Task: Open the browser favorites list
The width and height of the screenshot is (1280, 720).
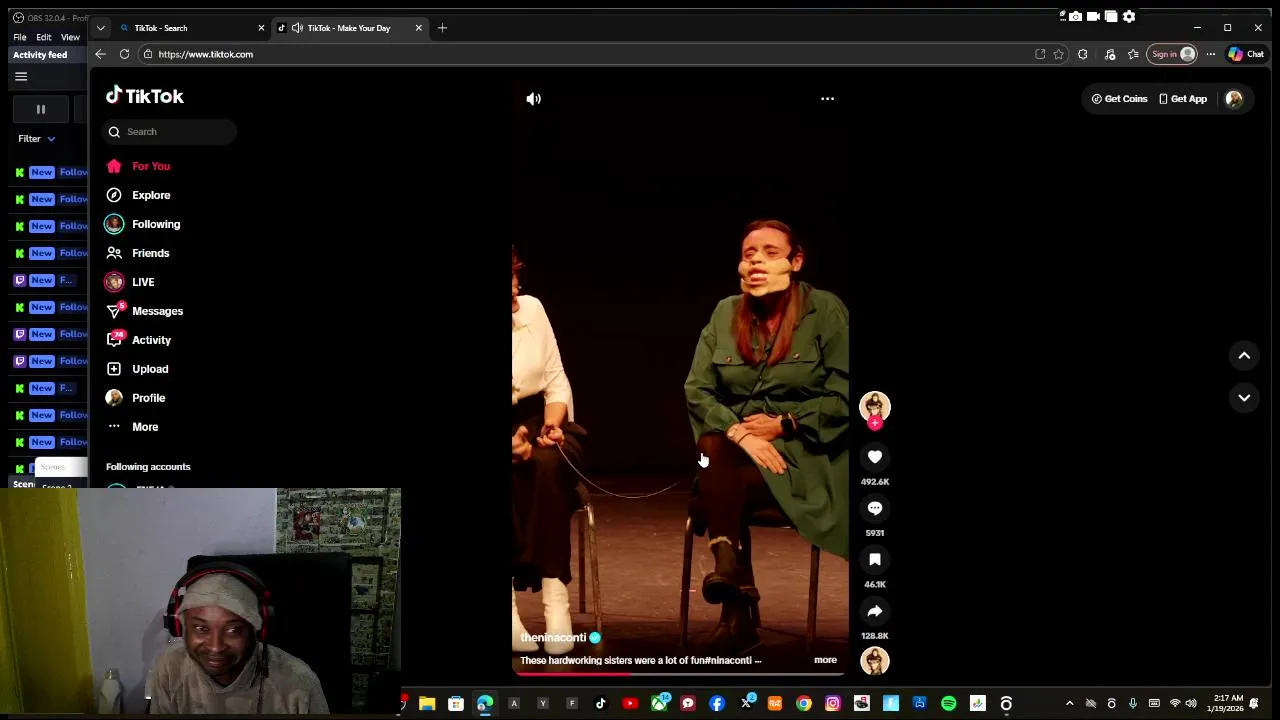Action: tap(1133, 54)
